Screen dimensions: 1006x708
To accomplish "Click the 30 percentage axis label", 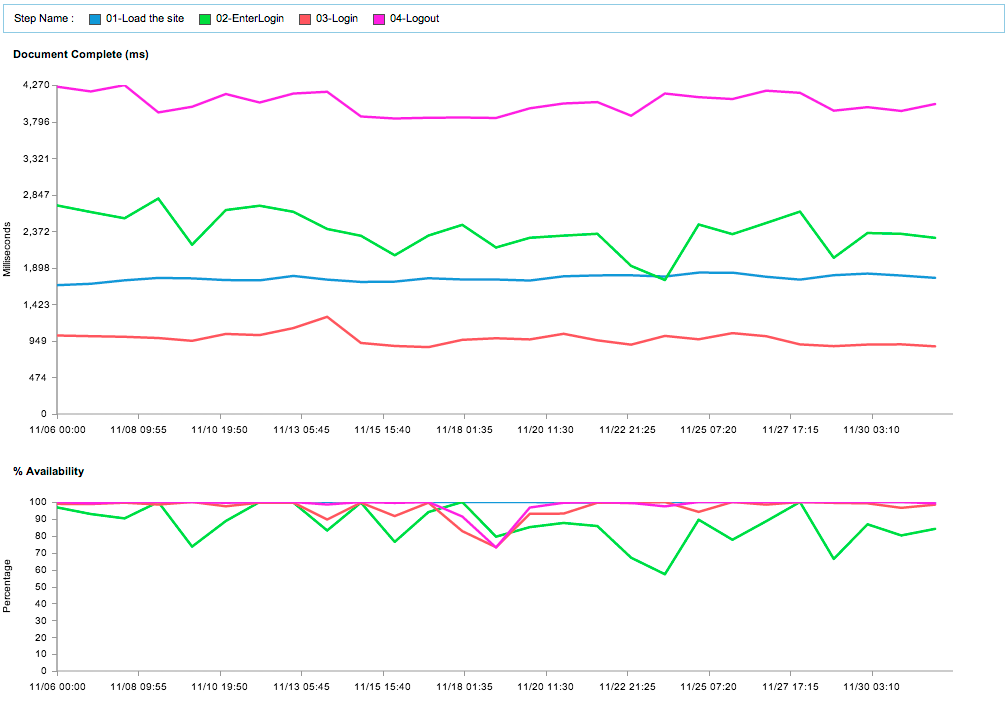I will [42, 620].
